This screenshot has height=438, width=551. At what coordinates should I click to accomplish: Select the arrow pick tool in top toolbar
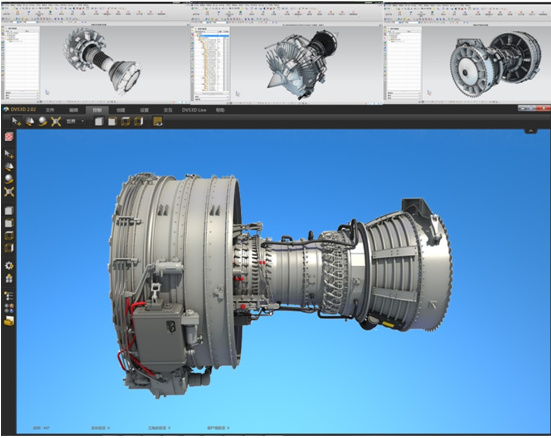[x=16, y=122]
